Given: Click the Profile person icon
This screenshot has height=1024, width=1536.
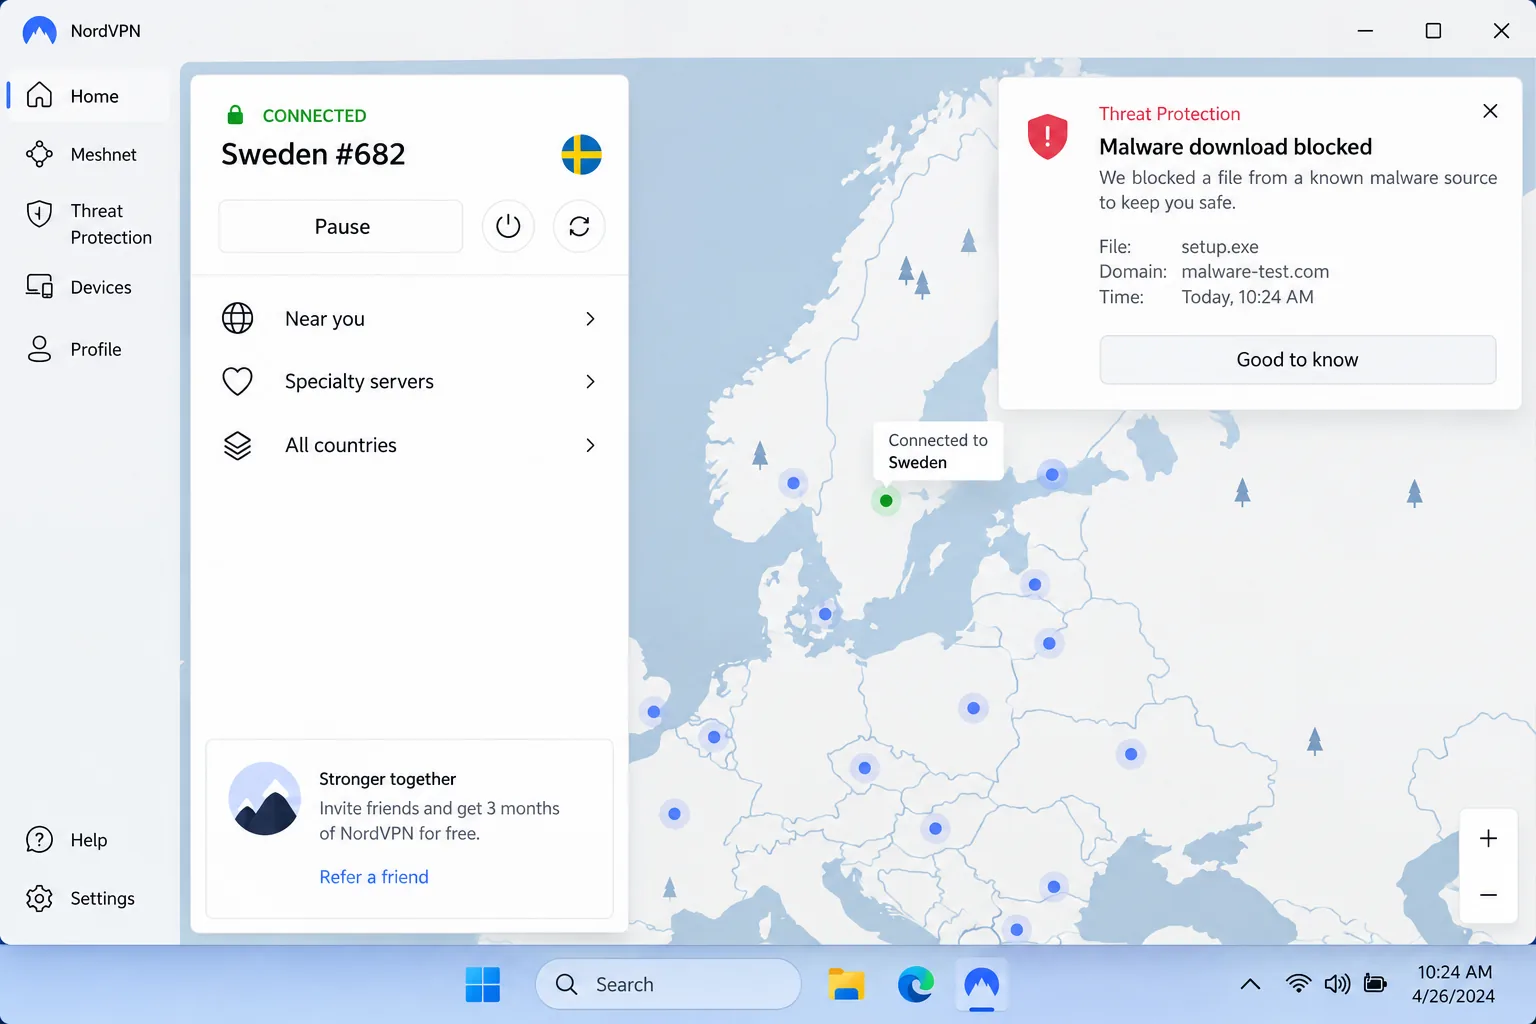Looking at the screenshot, I should click(x=39, y=349).
